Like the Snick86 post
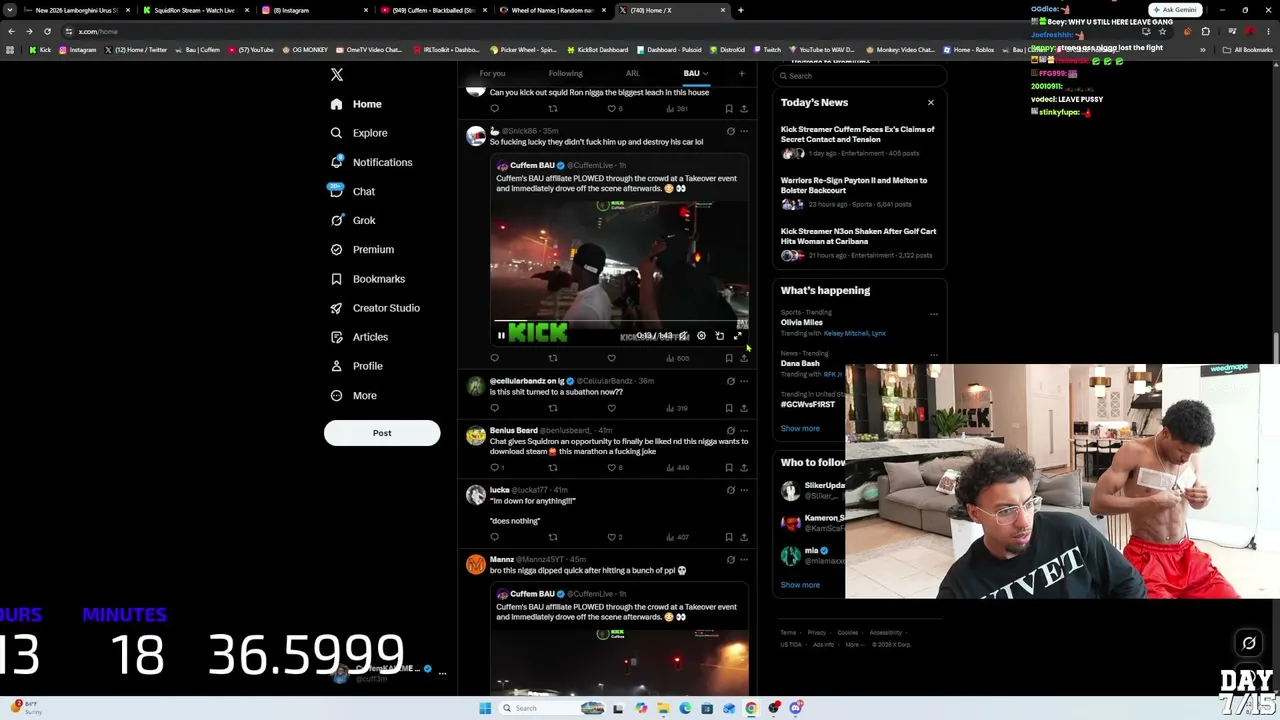Viewport: 1280px width, 720px height. click(612, 358)
